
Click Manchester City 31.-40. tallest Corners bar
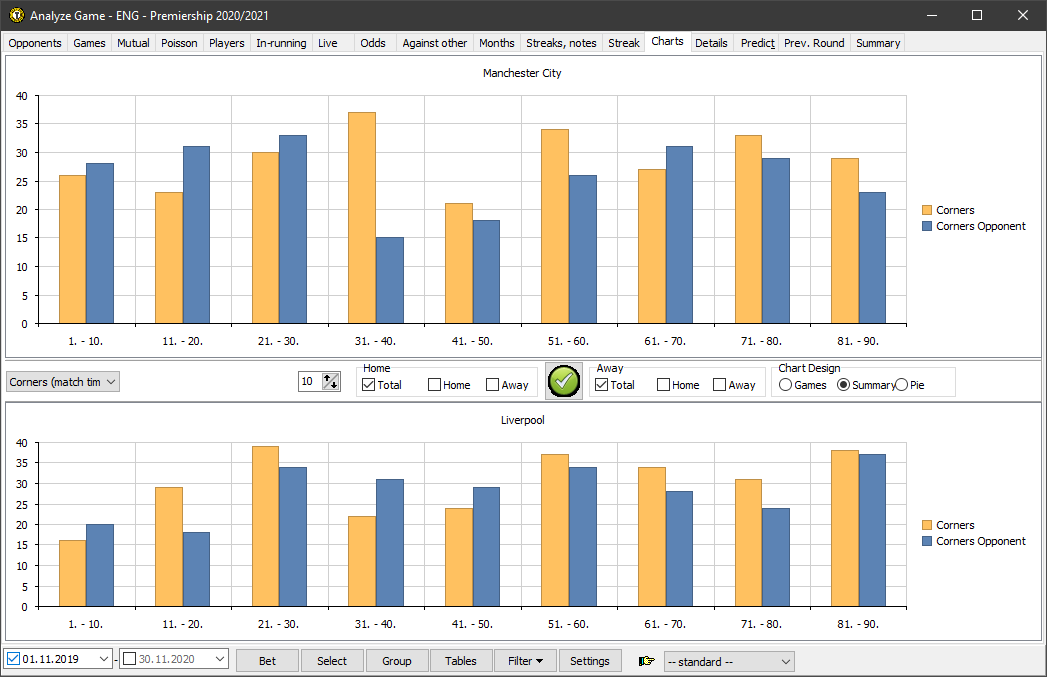tap(362, 217)
